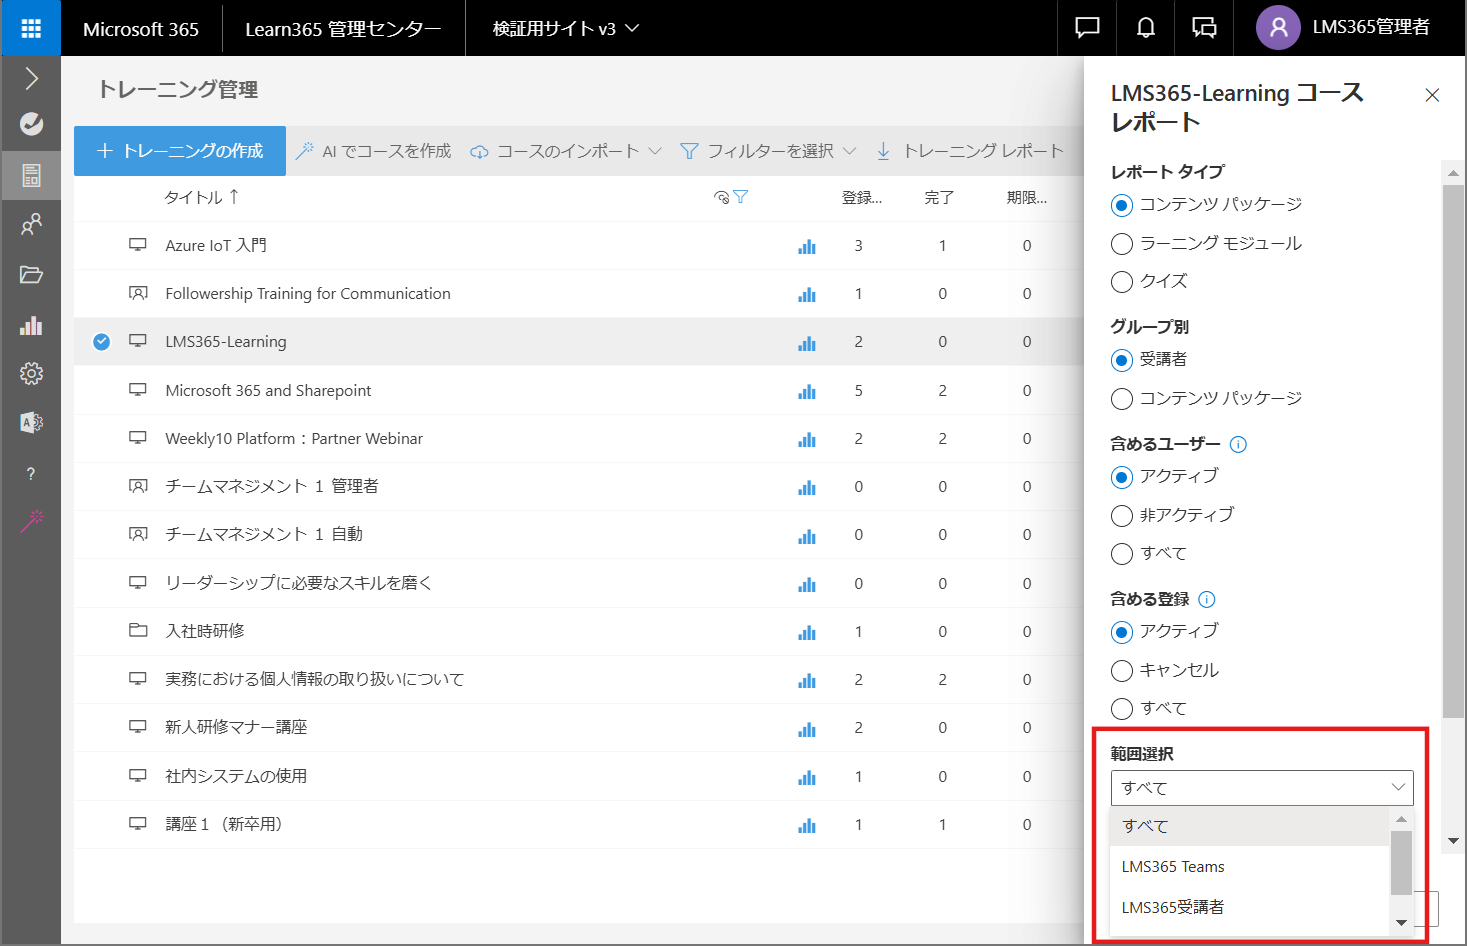Screen dimensions: 1467x946
Task: Choose LMS365受講者 in range dropdown
Action: click(x=1250, y=907)
